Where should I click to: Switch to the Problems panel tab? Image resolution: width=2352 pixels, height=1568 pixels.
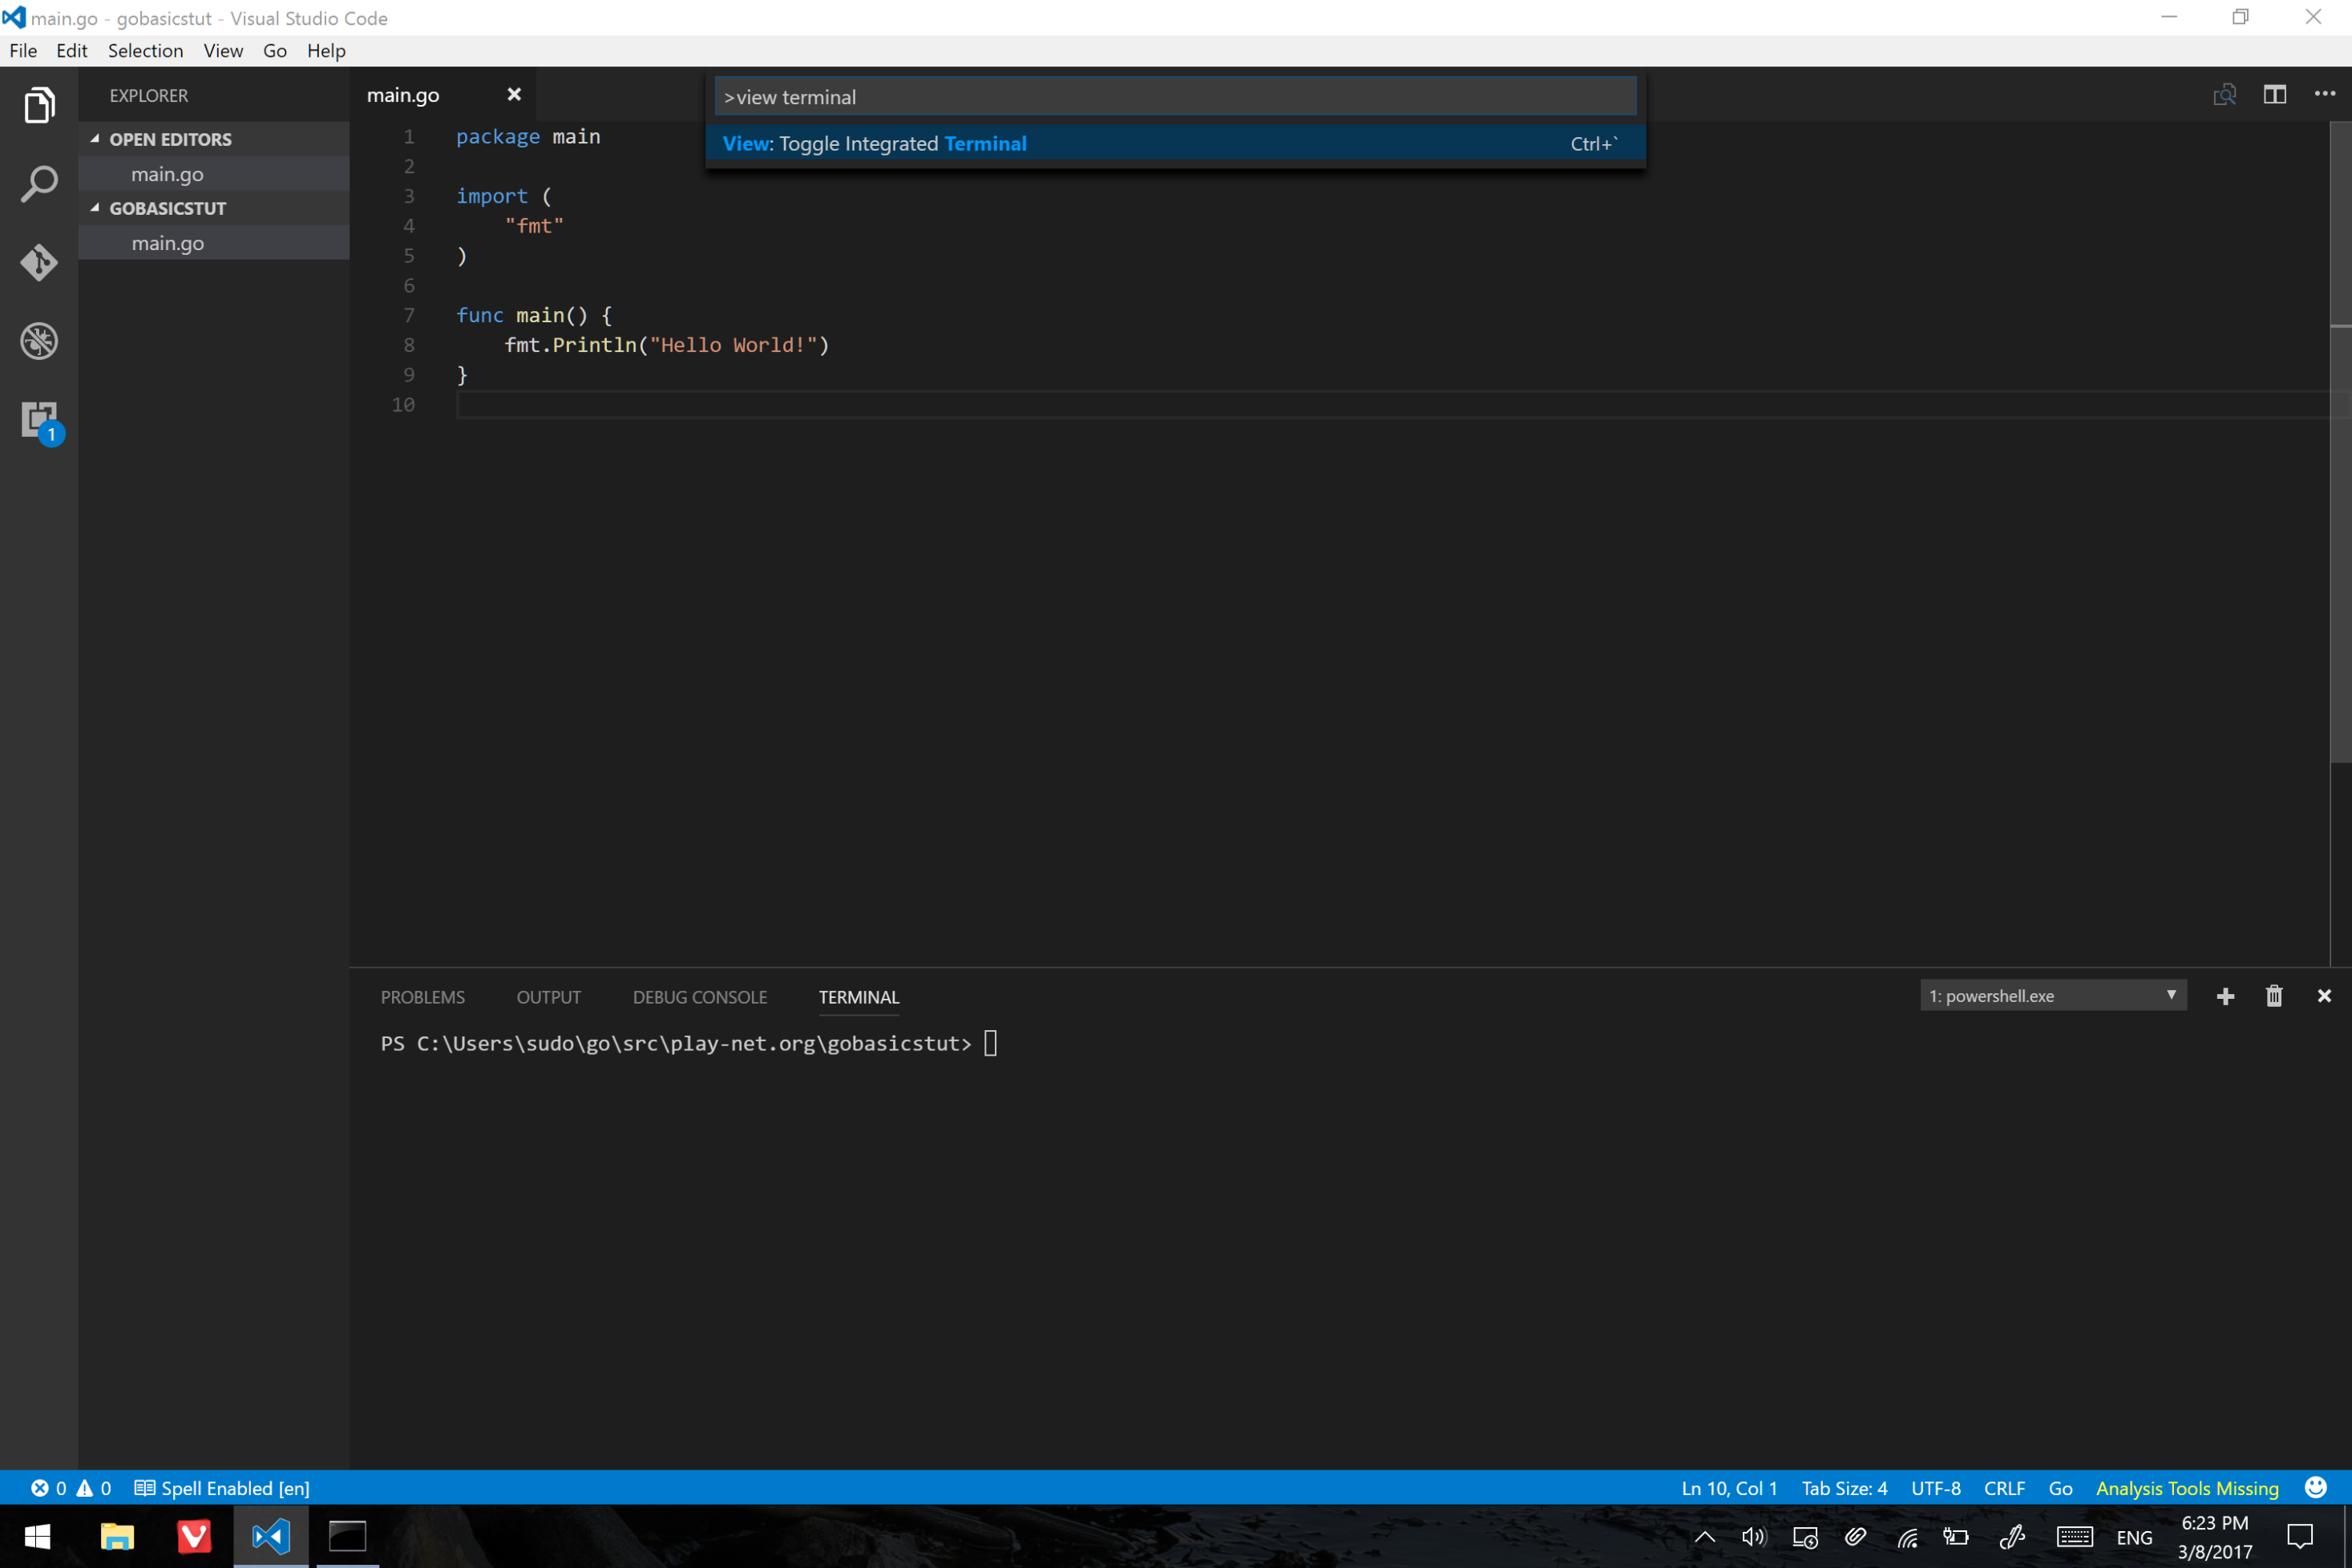[423, 997]
